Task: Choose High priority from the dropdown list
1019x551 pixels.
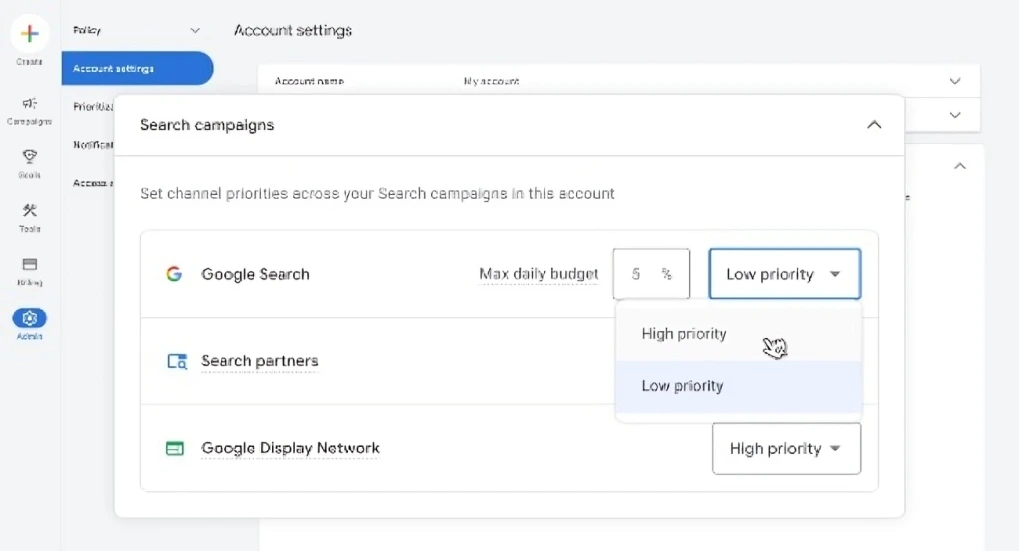Action: click(x=738, y=334)
